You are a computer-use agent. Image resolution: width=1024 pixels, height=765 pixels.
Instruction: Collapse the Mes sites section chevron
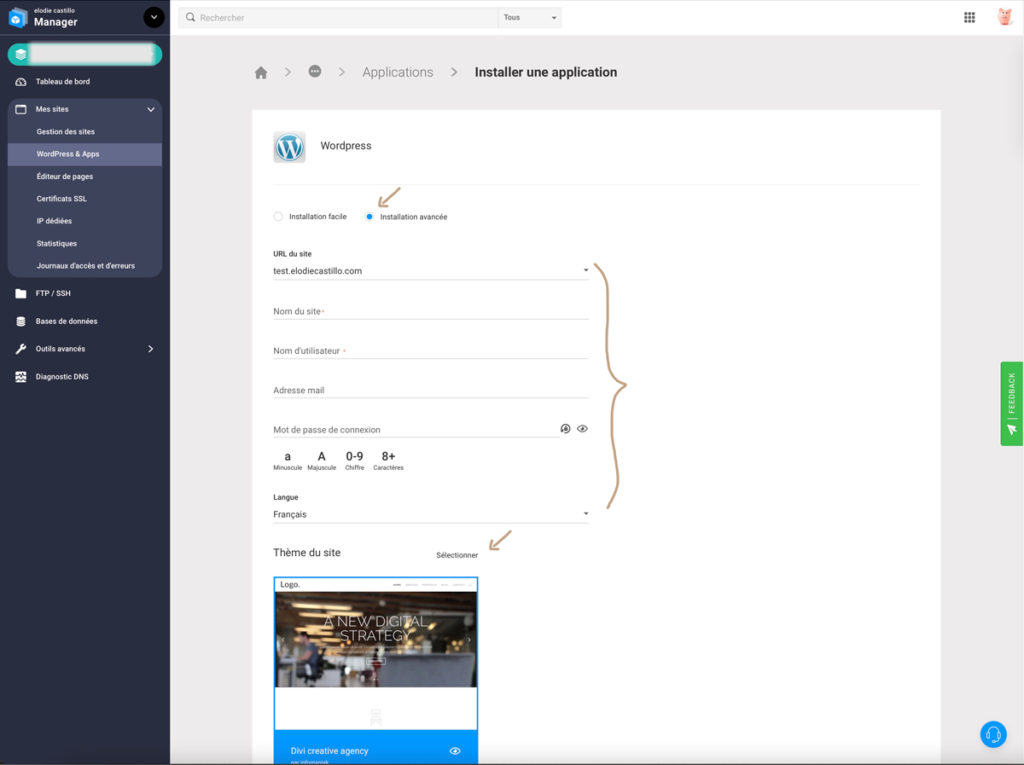(151, 110)
